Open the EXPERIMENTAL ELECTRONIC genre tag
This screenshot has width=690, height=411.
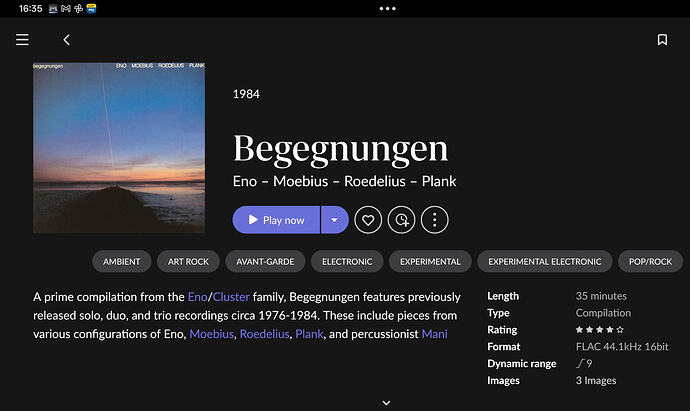point(545,262)
